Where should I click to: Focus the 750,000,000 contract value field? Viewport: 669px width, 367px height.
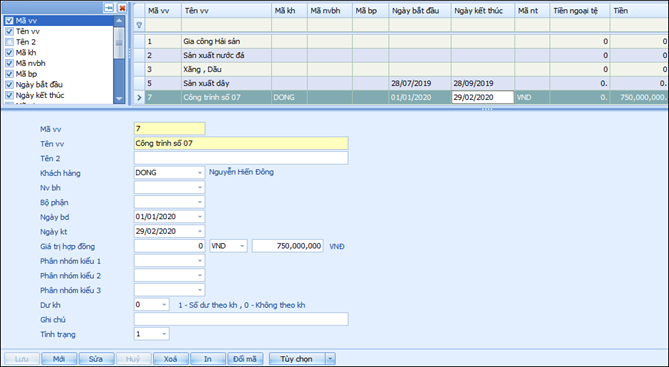click(288, 246)
